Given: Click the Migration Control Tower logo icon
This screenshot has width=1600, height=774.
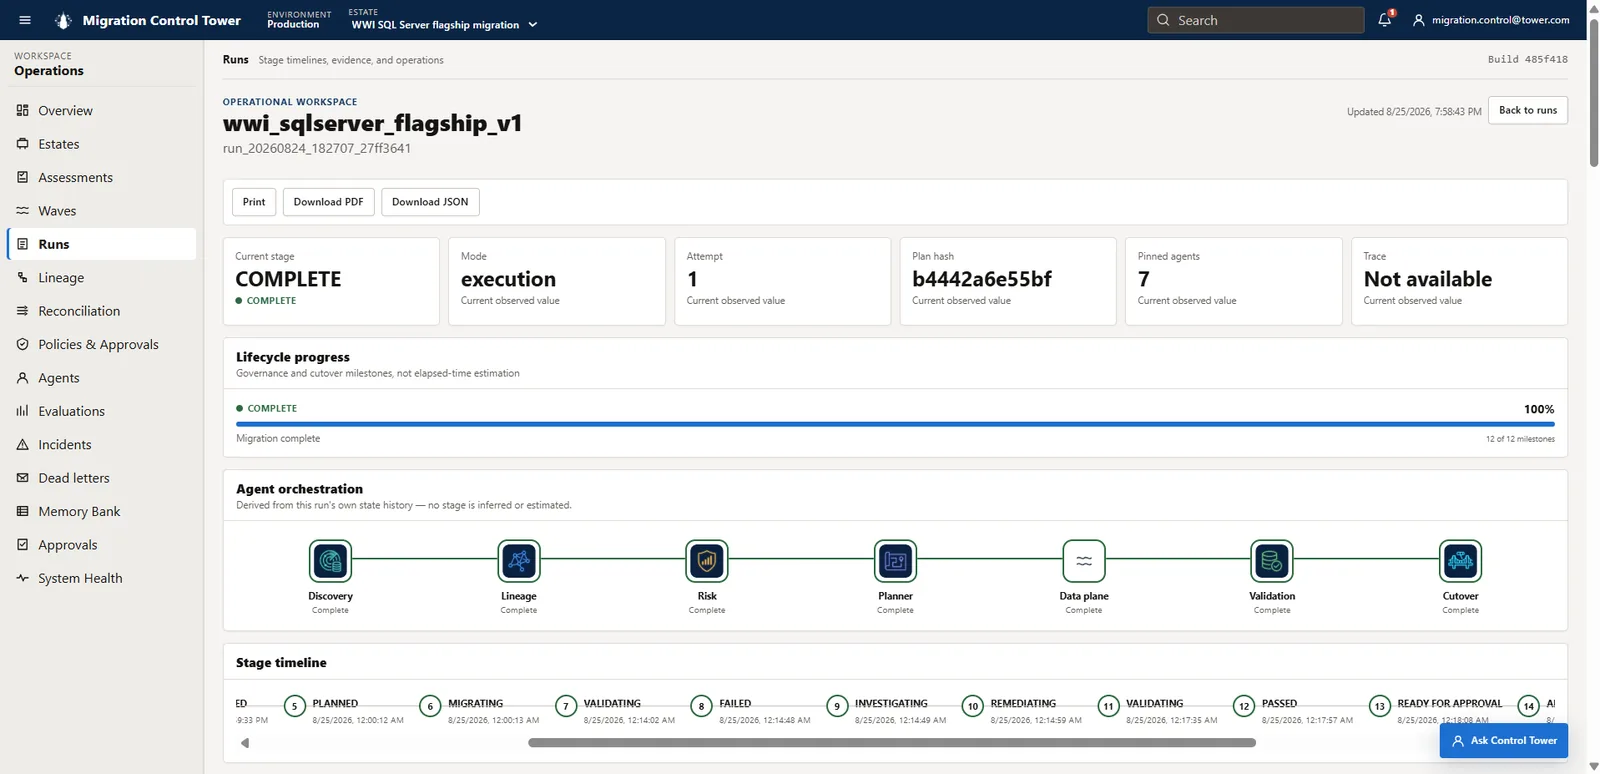Looking at the screenshot, I should coord(63,20).
